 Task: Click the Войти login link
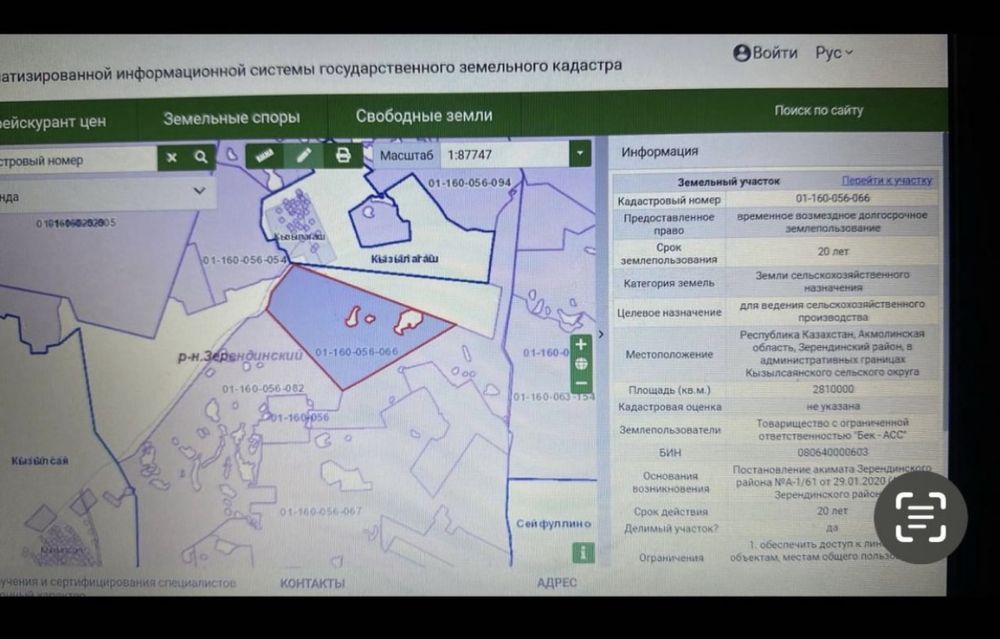pyautogui.click(x=774, y=53)
